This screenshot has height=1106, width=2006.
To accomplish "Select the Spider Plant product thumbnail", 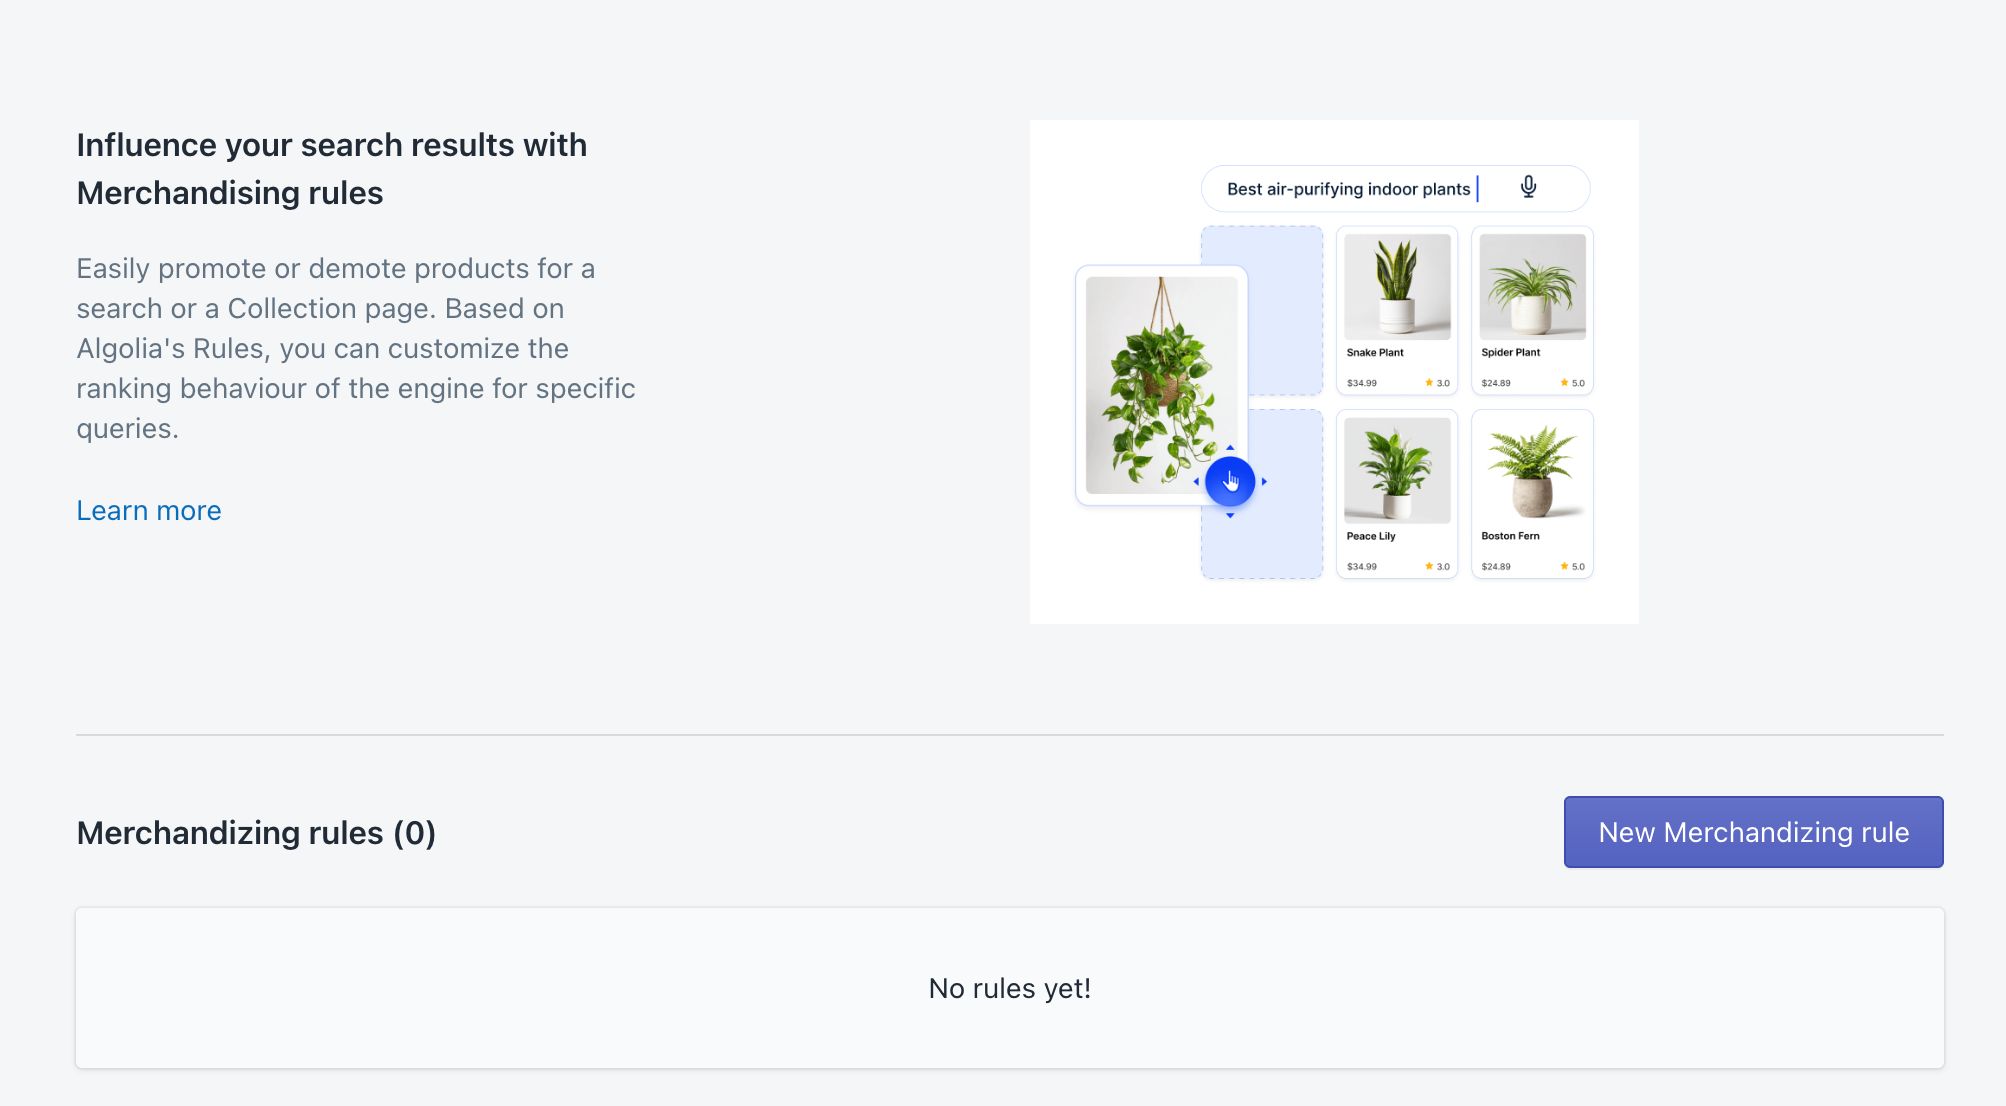I will [x=1531, y=288].
